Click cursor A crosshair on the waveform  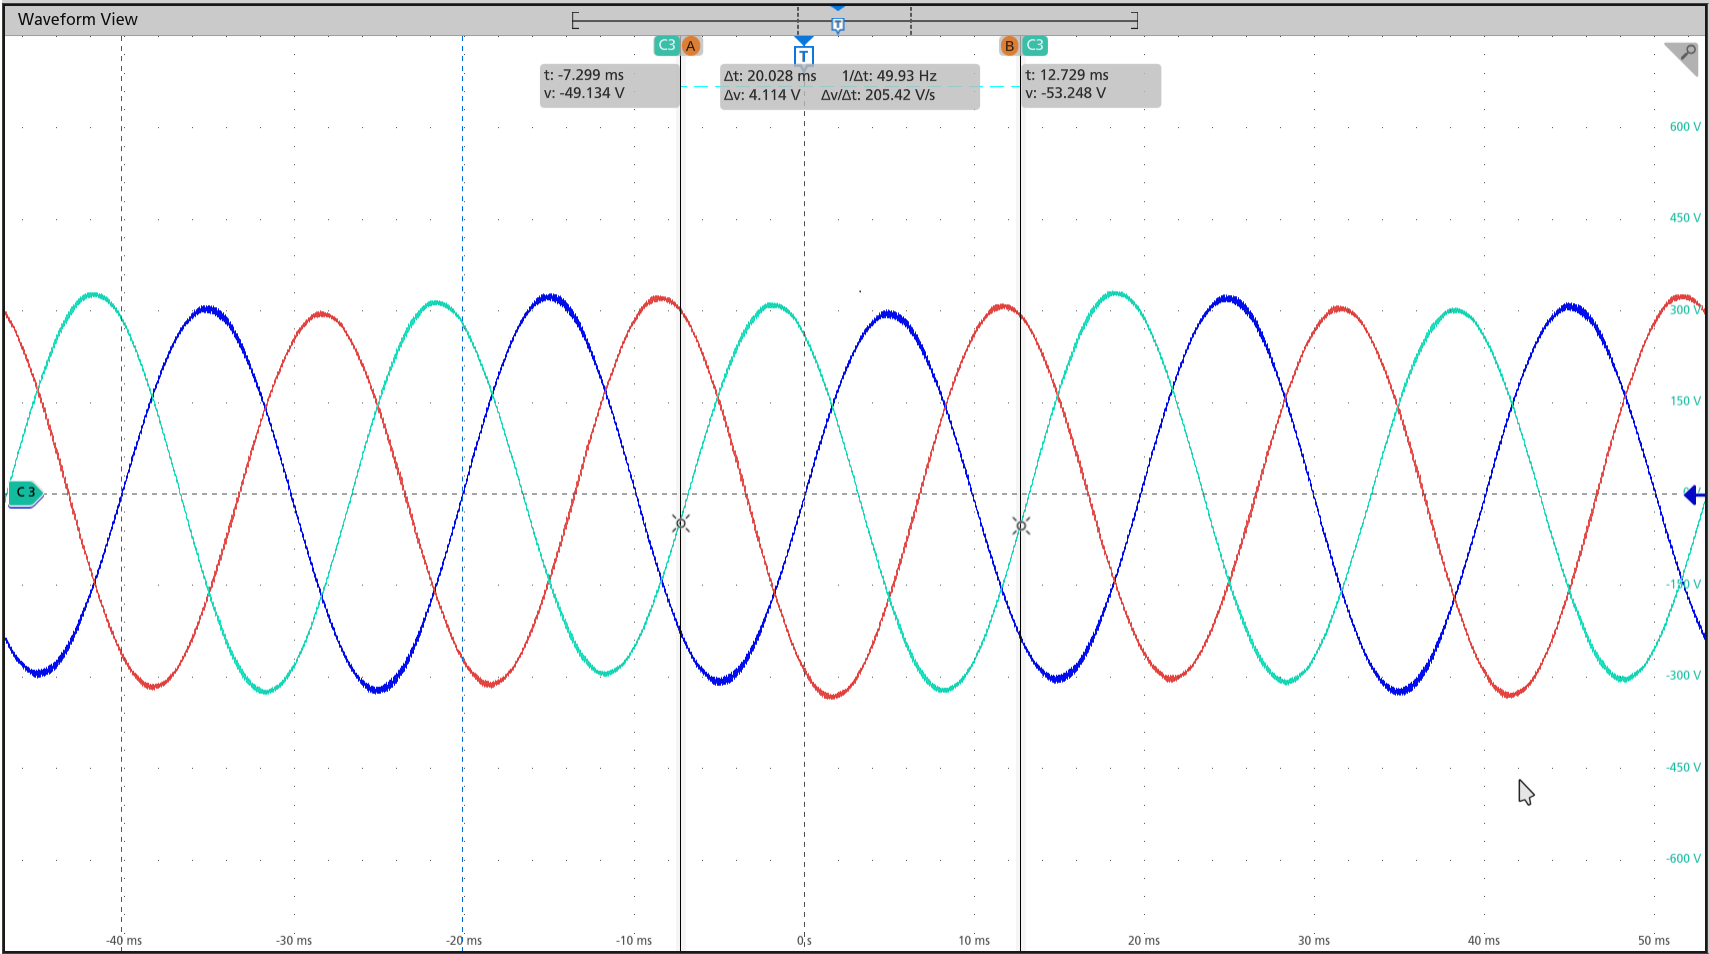681,524
